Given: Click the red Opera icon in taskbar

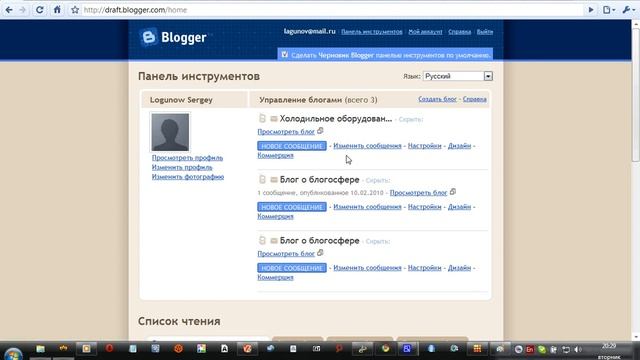Looking at the screenshot, I should (x=109, y=349).
